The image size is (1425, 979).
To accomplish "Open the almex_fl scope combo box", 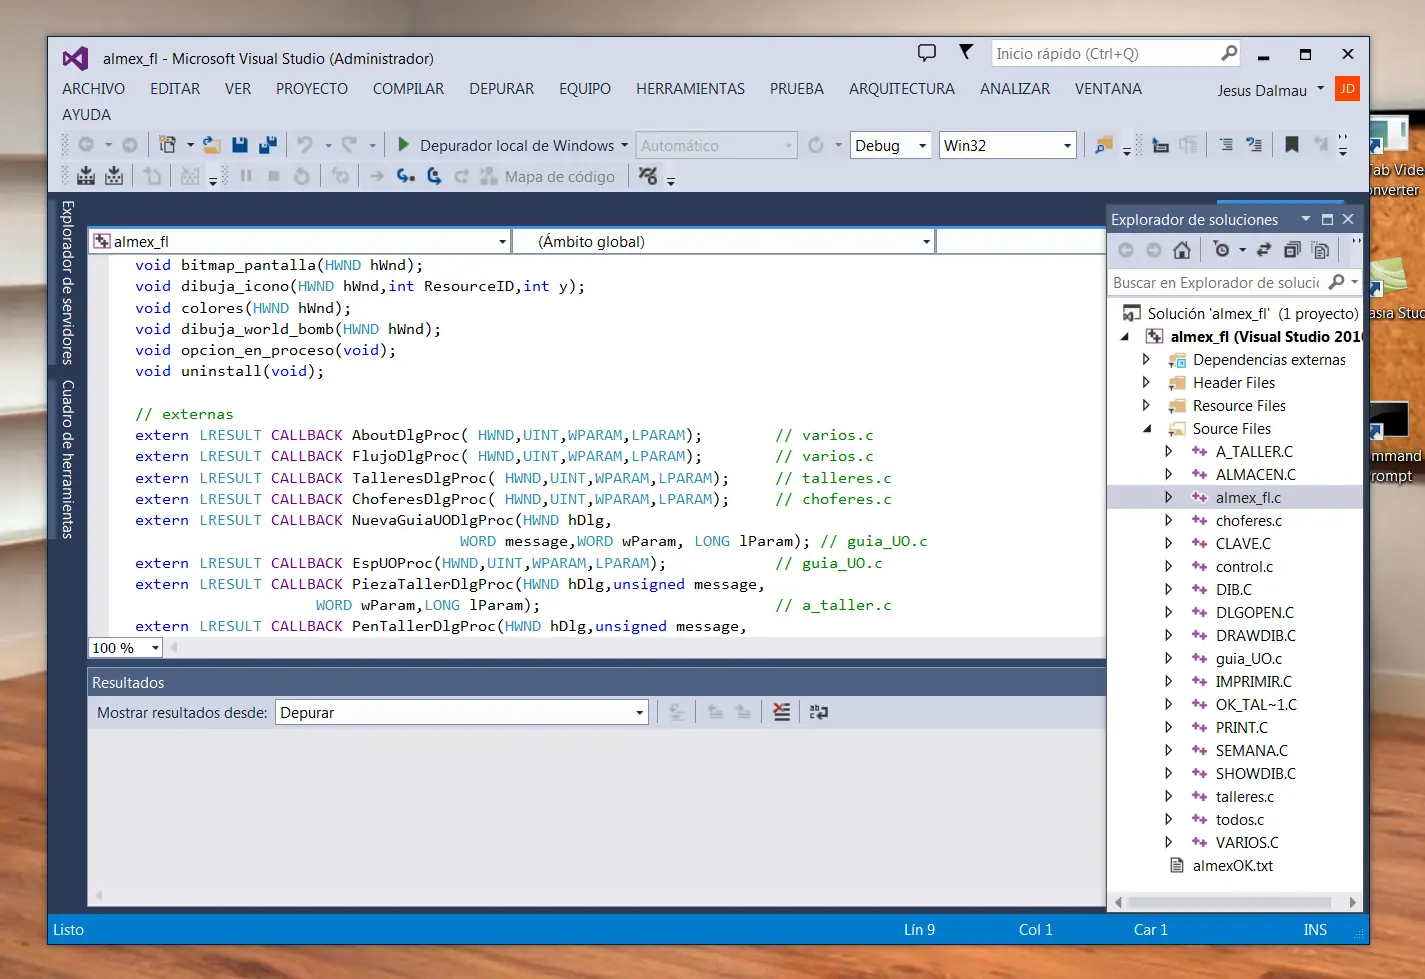I will tap(300, 241).
